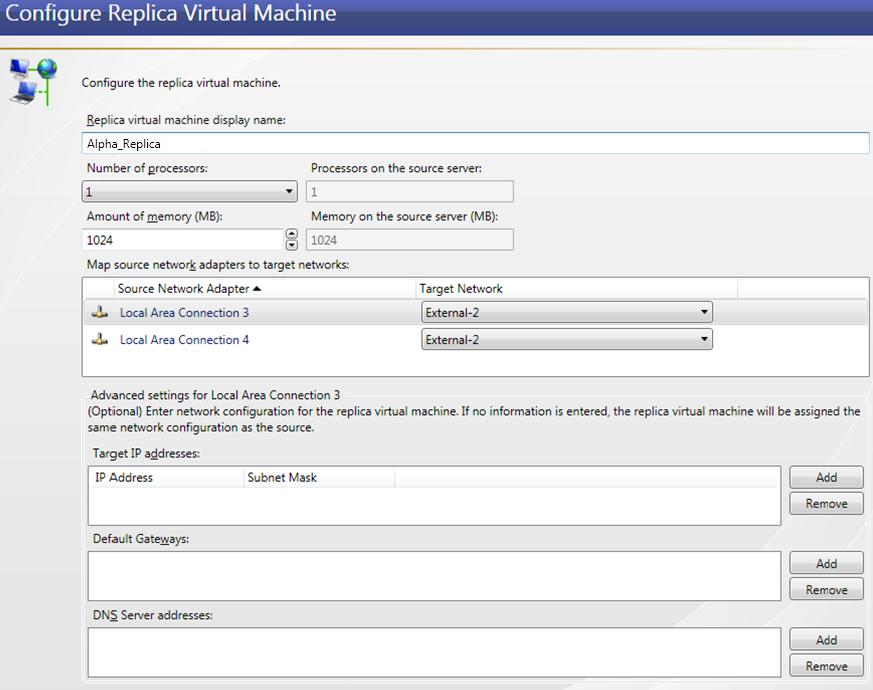Click the Target Network column header
This screenshot has width=873, height=690.
(x=461, y=289)
